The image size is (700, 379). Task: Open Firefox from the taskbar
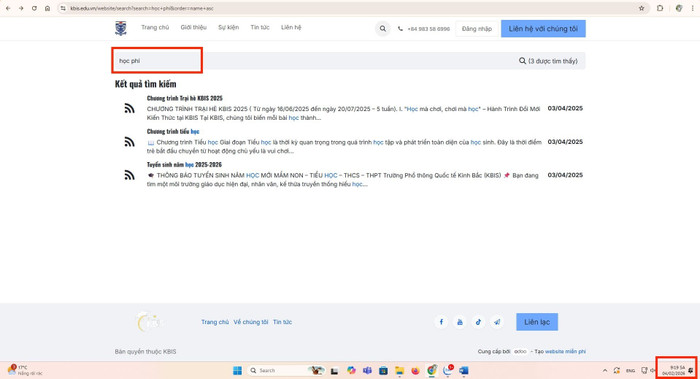coord(415,371)
